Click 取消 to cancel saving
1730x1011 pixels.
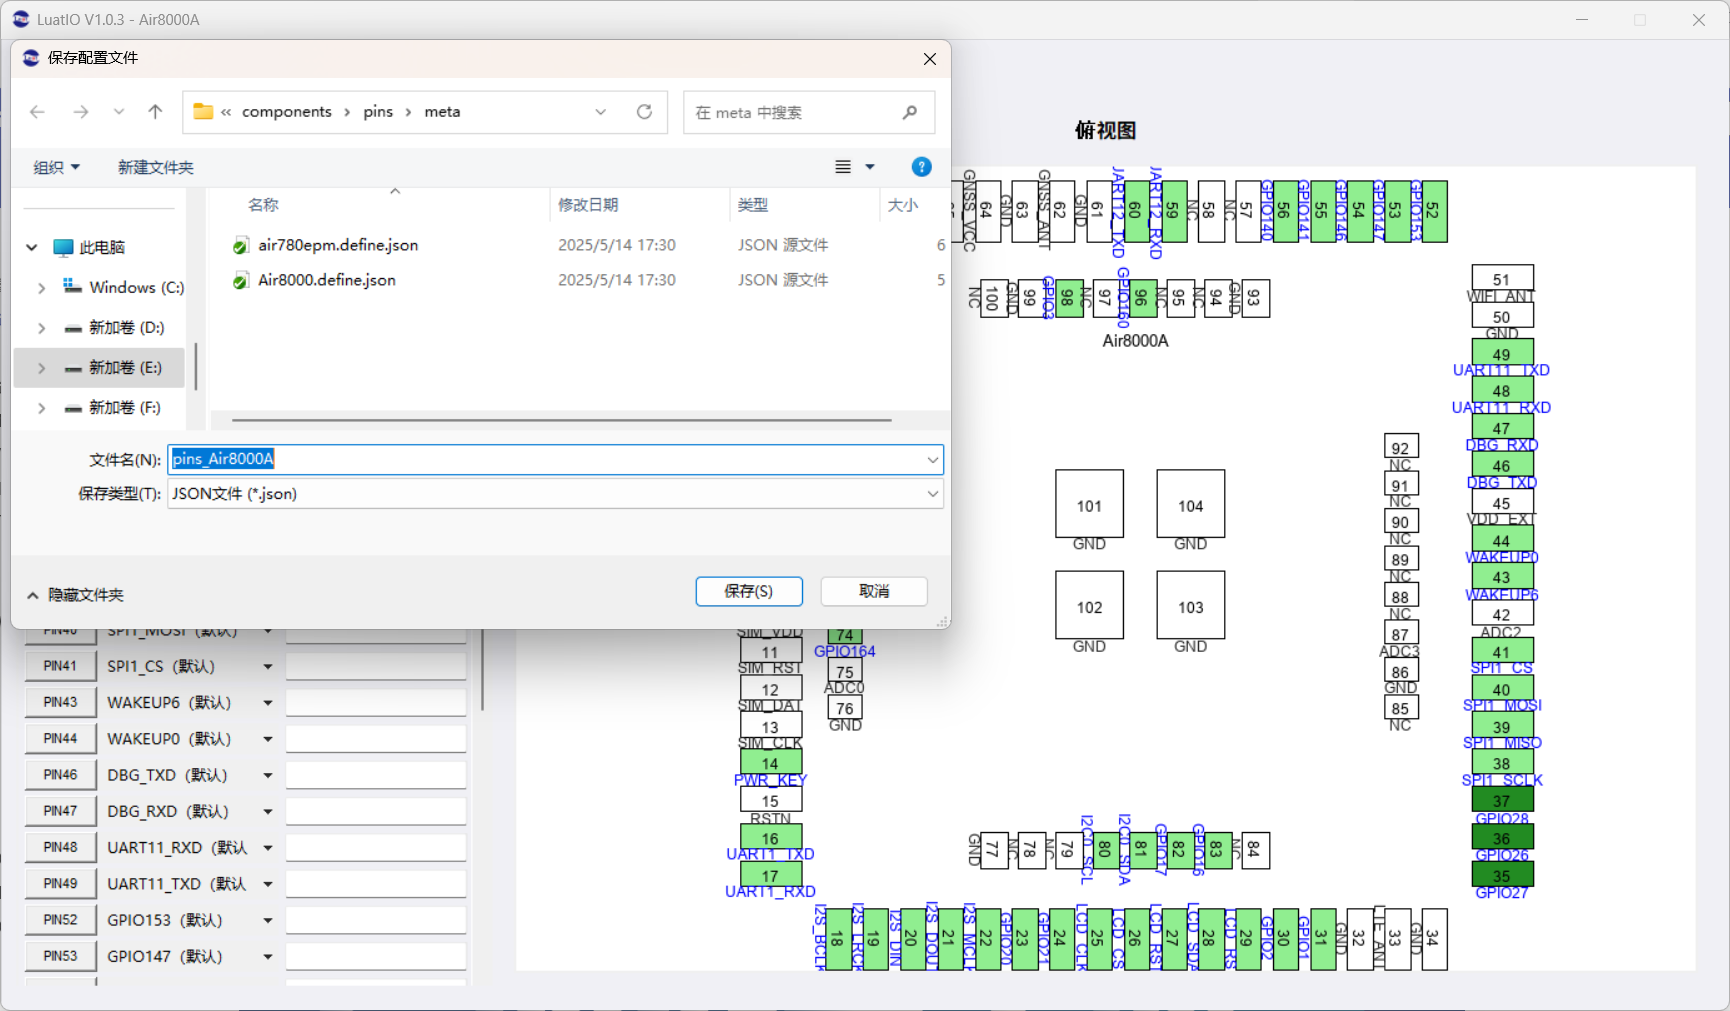tap(874, 591)
